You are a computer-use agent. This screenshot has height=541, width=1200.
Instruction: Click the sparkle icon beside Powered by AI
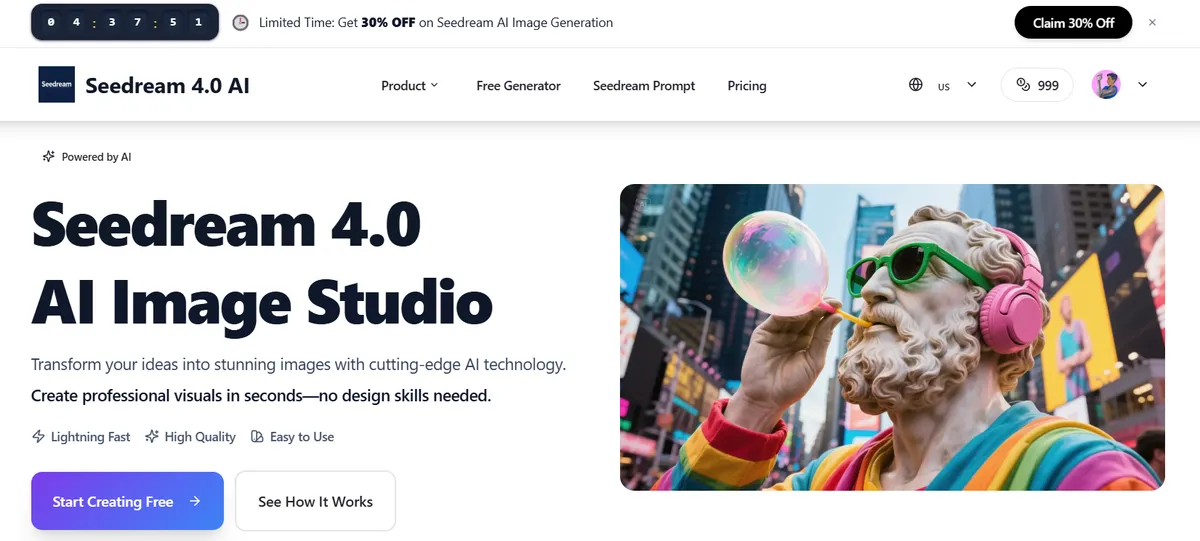click(x=48, y=157)
